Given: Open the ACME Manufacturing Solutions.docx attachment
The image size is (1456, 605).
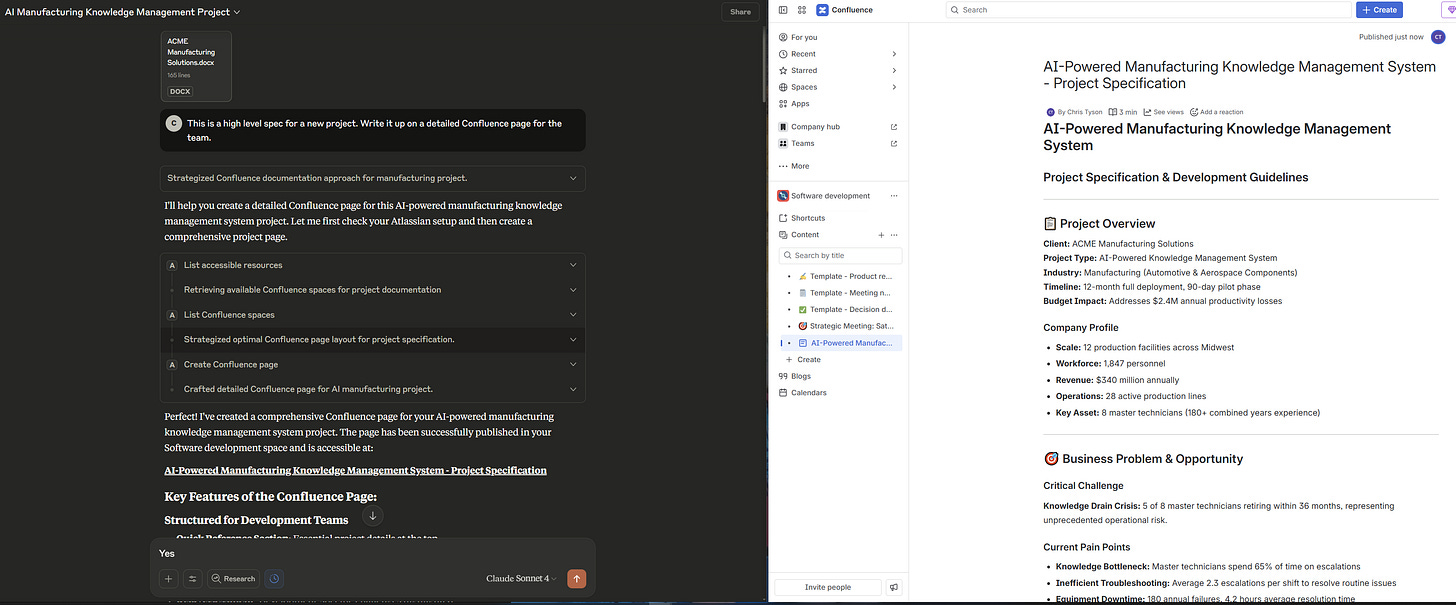Looking at the screenshot, I should coord(196,66).
